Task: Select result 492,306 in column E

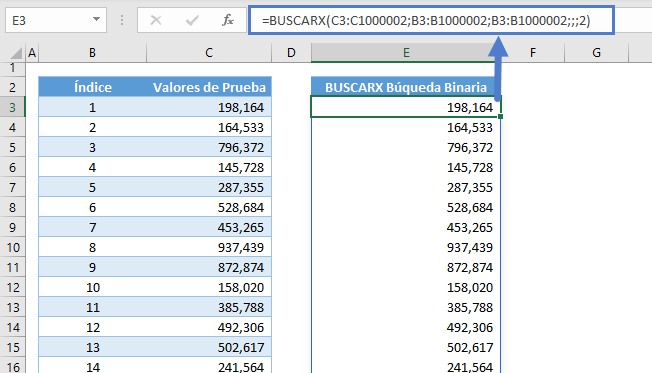Action: pos(406,327)
